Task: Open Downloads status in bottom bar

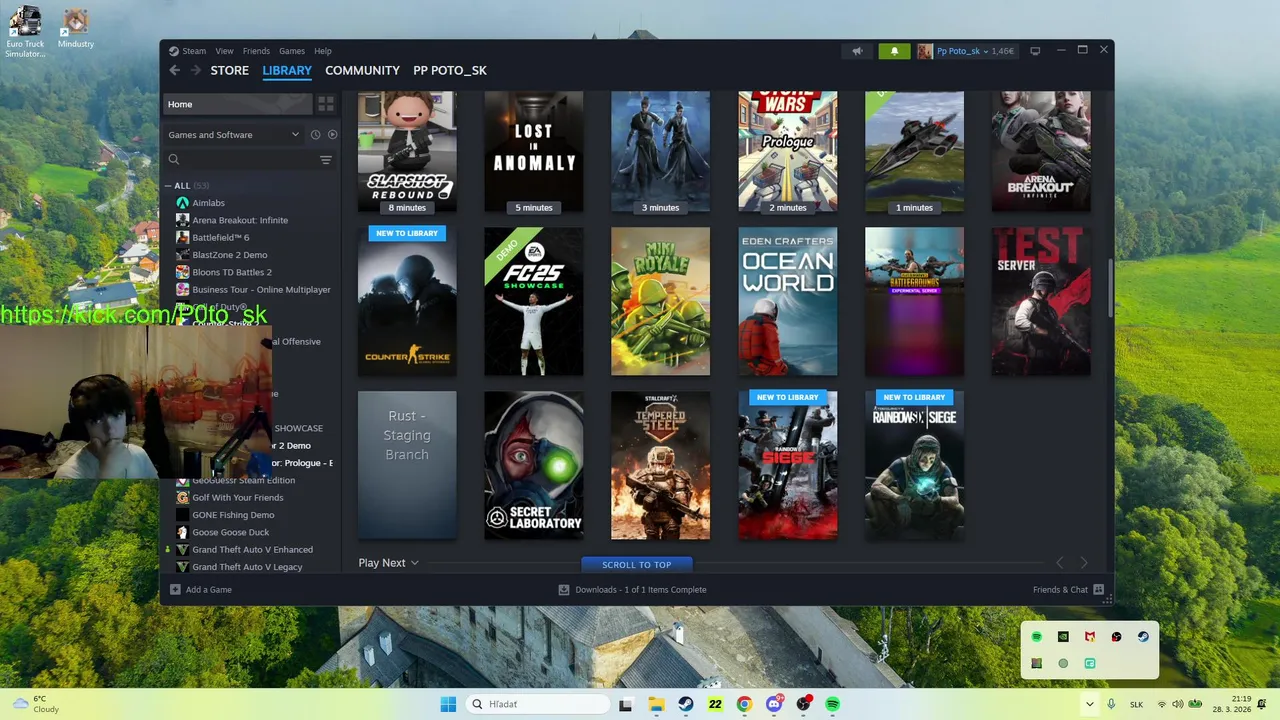Action: coord(632,590)
